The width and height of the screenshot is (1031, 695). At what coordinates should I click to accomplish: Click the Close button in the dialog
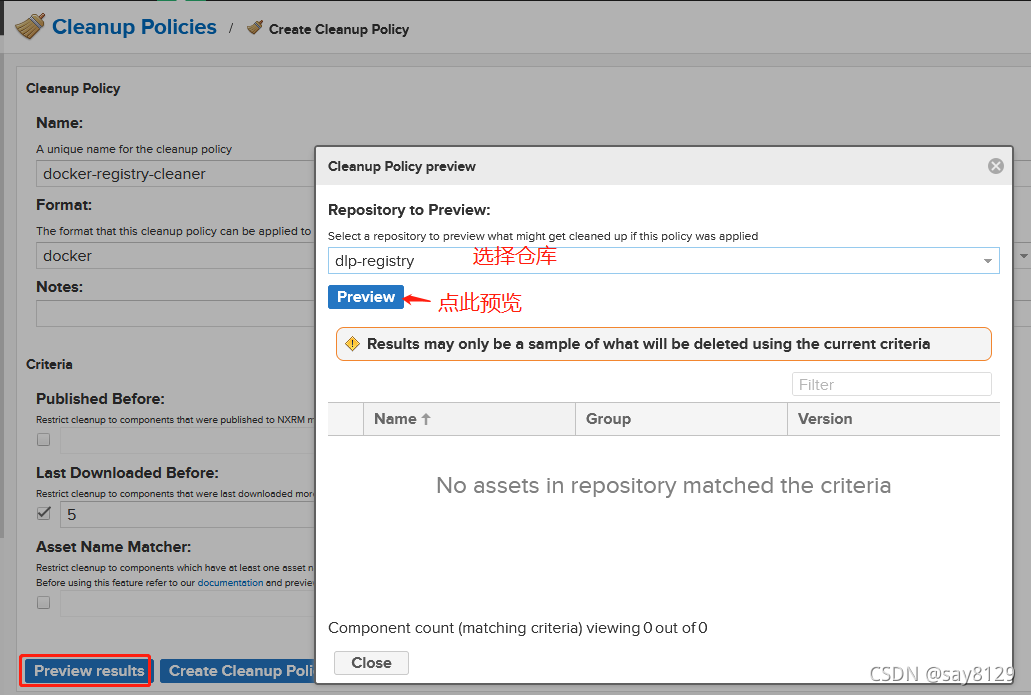coord(371,662)
